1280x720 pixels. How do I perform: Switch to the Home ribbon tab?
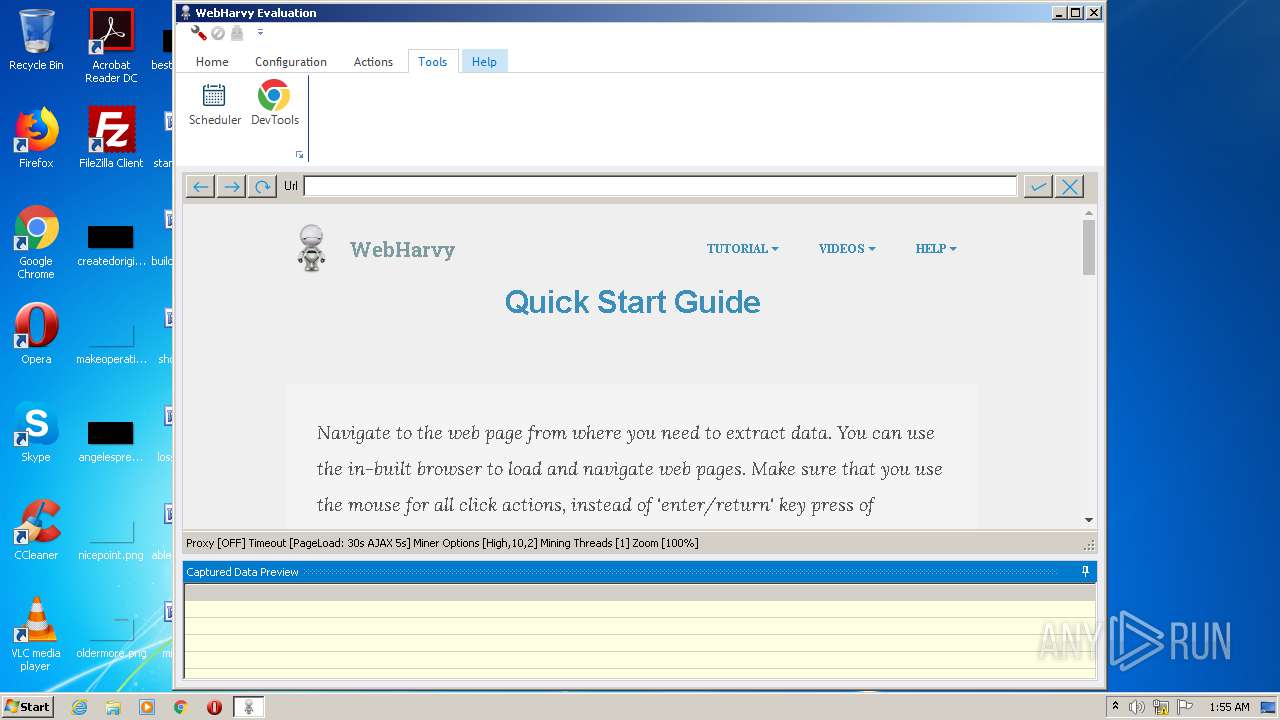pos(212,62)
